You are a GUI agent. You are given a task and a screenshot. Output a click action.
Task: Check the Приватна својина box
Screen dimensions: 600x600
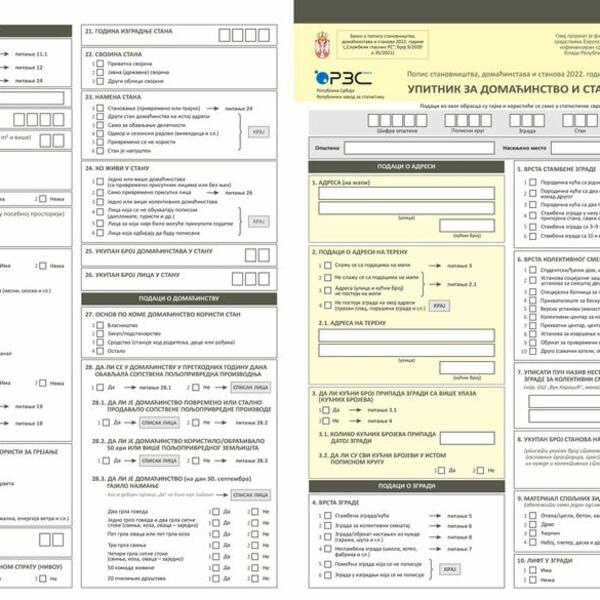click(x=99, y=63)
